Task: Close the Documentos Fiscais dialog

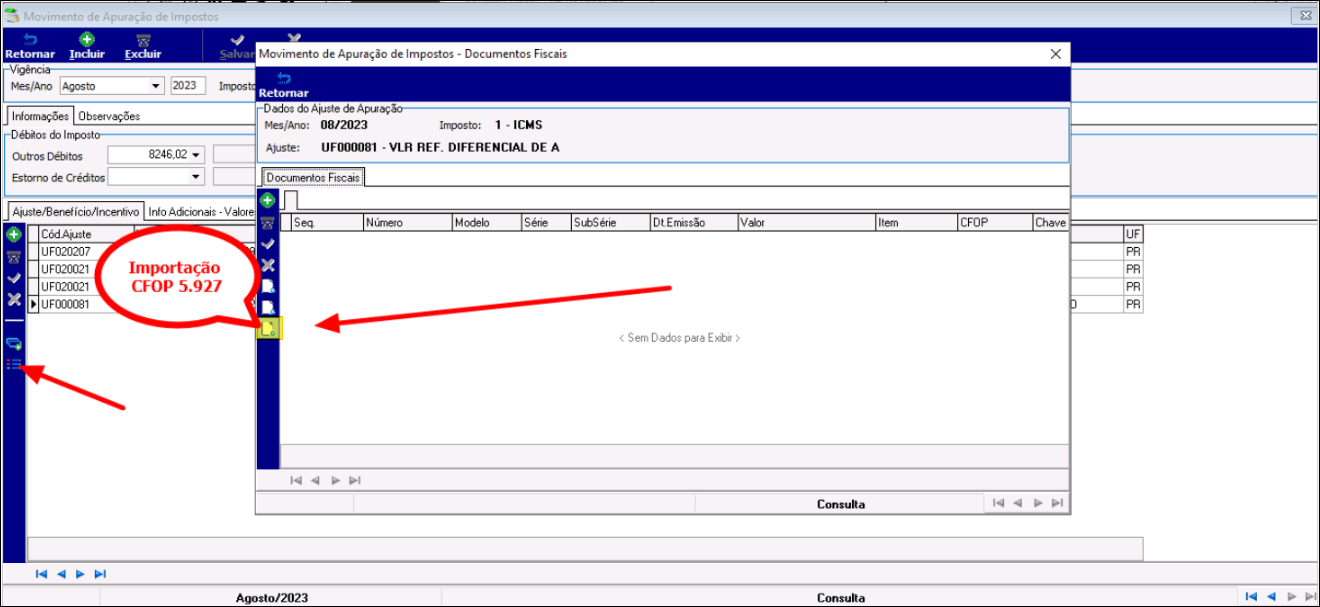Action: tap(1054, 54)
